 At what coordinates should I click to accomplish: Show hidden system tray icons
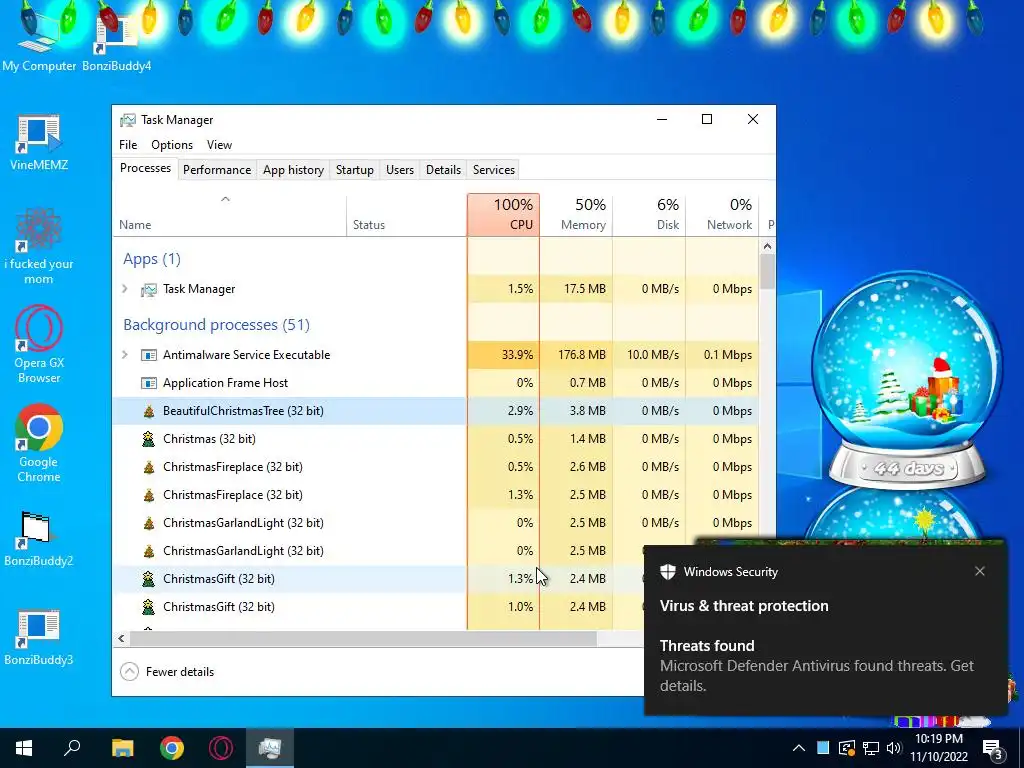coord(799,748)
